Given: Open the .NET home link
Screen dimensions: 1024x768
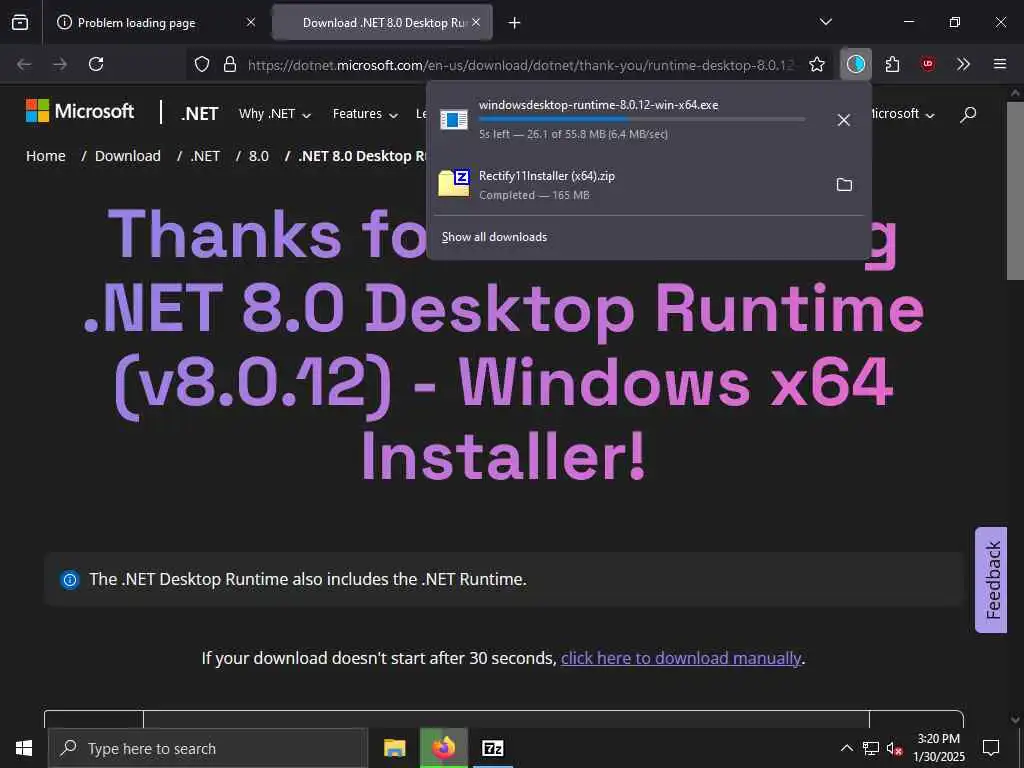Looking at the screenshot, I should coord(200,114).
